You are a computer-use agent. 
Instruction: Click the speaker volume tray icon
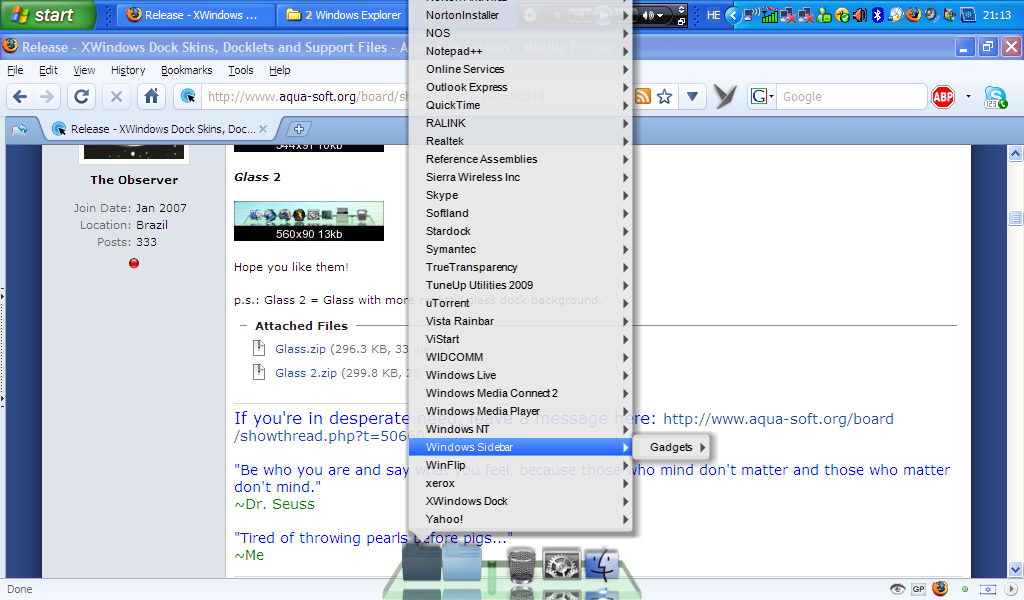click(x=859, y=15)
